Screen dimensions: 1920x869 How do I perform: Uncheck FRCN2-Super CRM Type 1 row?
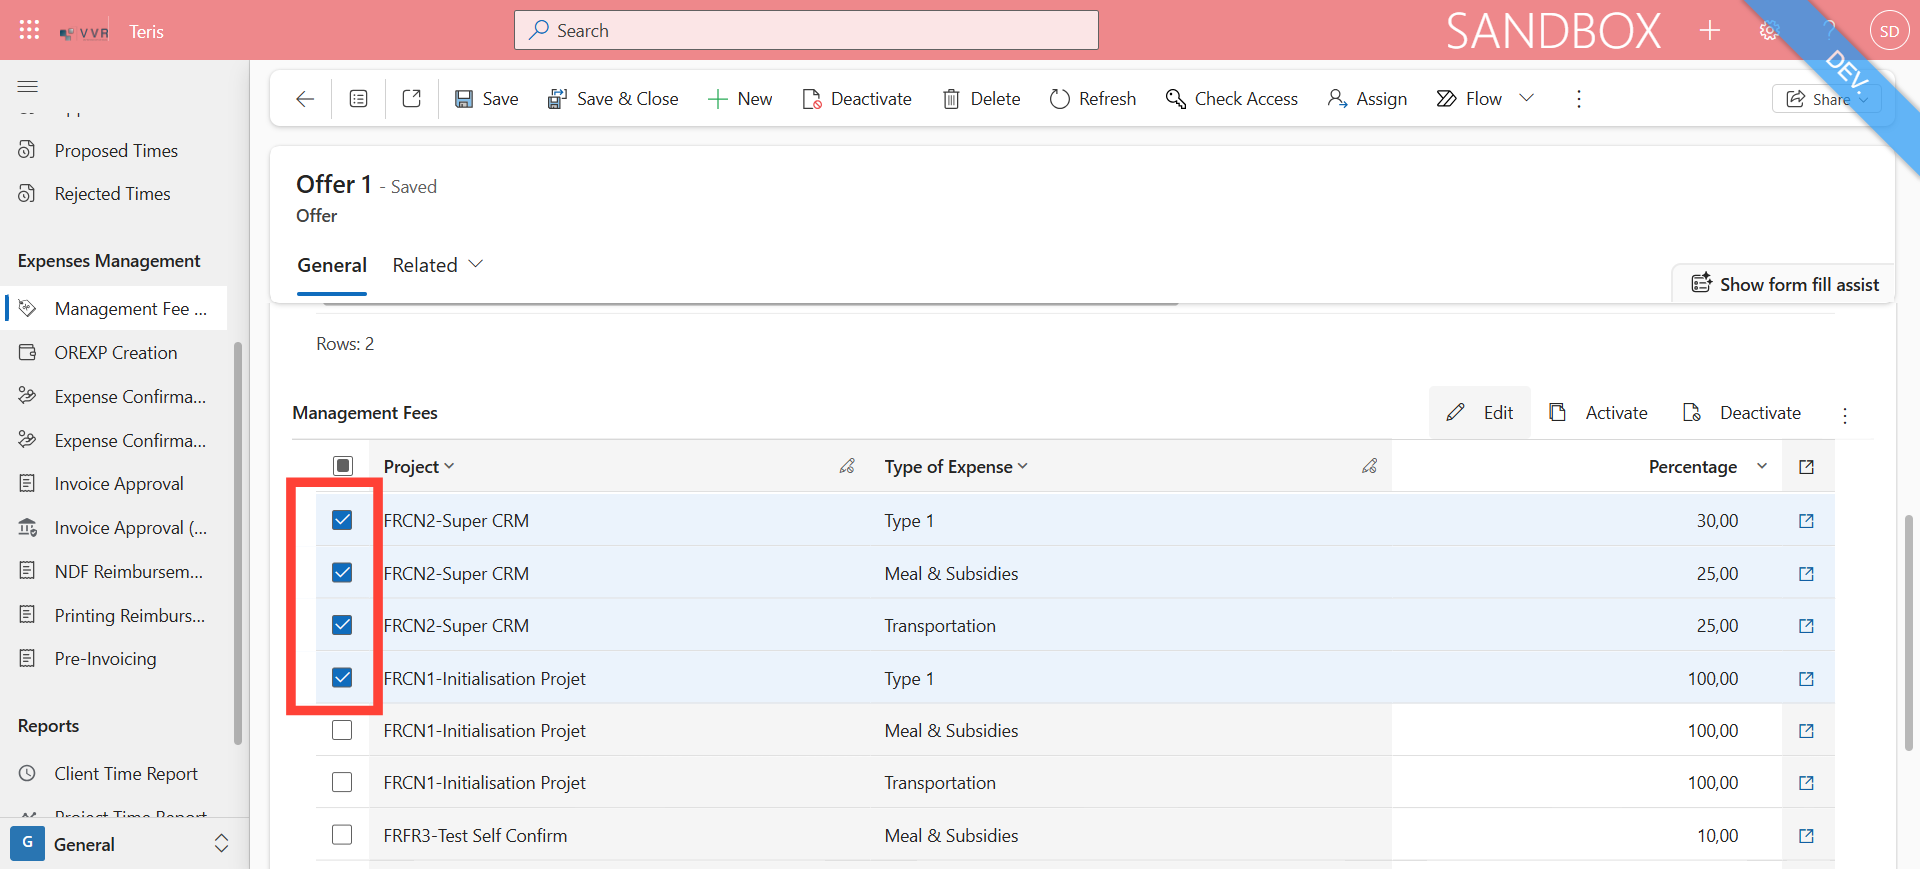342,520
